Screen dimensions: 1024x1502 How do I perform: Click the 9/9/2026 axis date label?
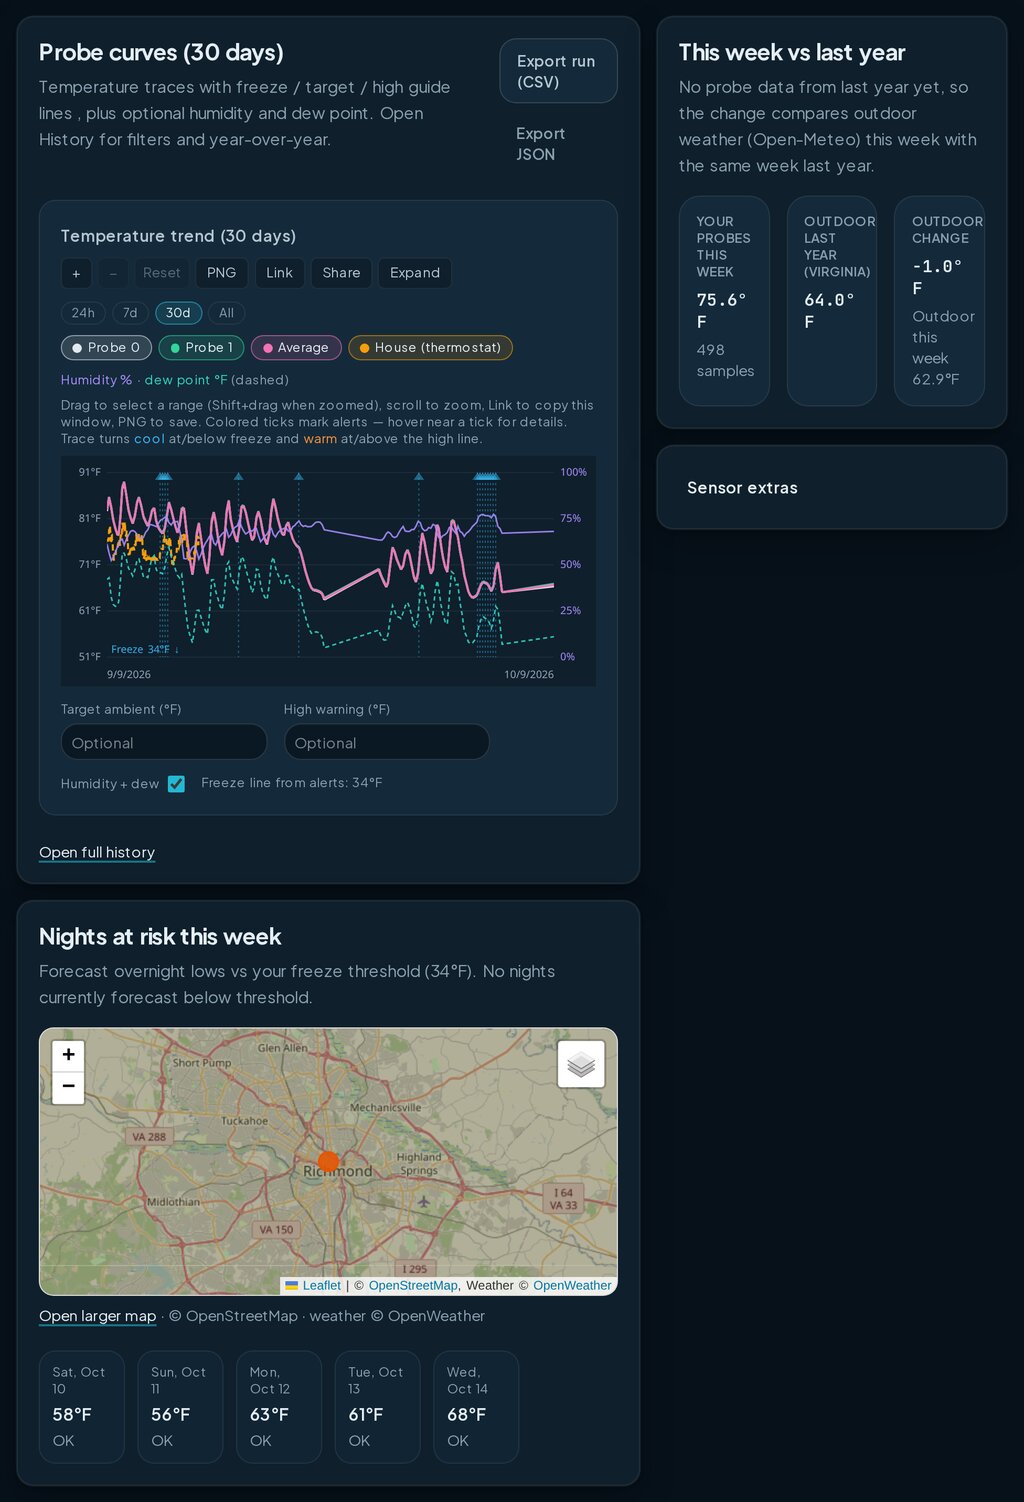(x=129, y=675)
